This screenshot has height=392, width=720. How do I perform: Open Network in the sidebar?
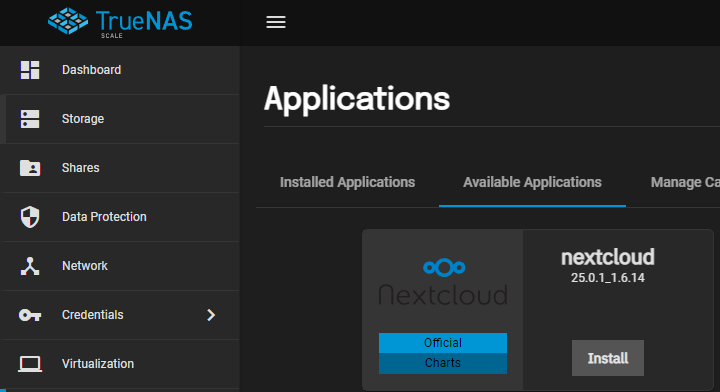pyautogui.click(x=119, y=266)
